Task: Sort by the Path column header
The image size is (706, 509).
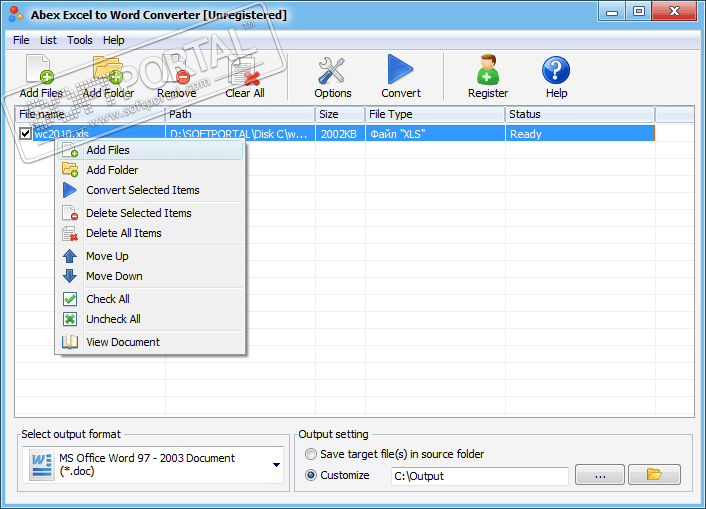Action: pos(240,114)
